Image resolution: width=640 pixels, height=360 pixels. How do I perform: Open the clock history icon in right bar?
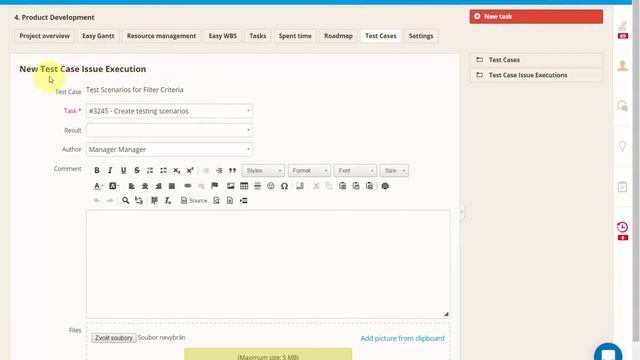(622, 227)
